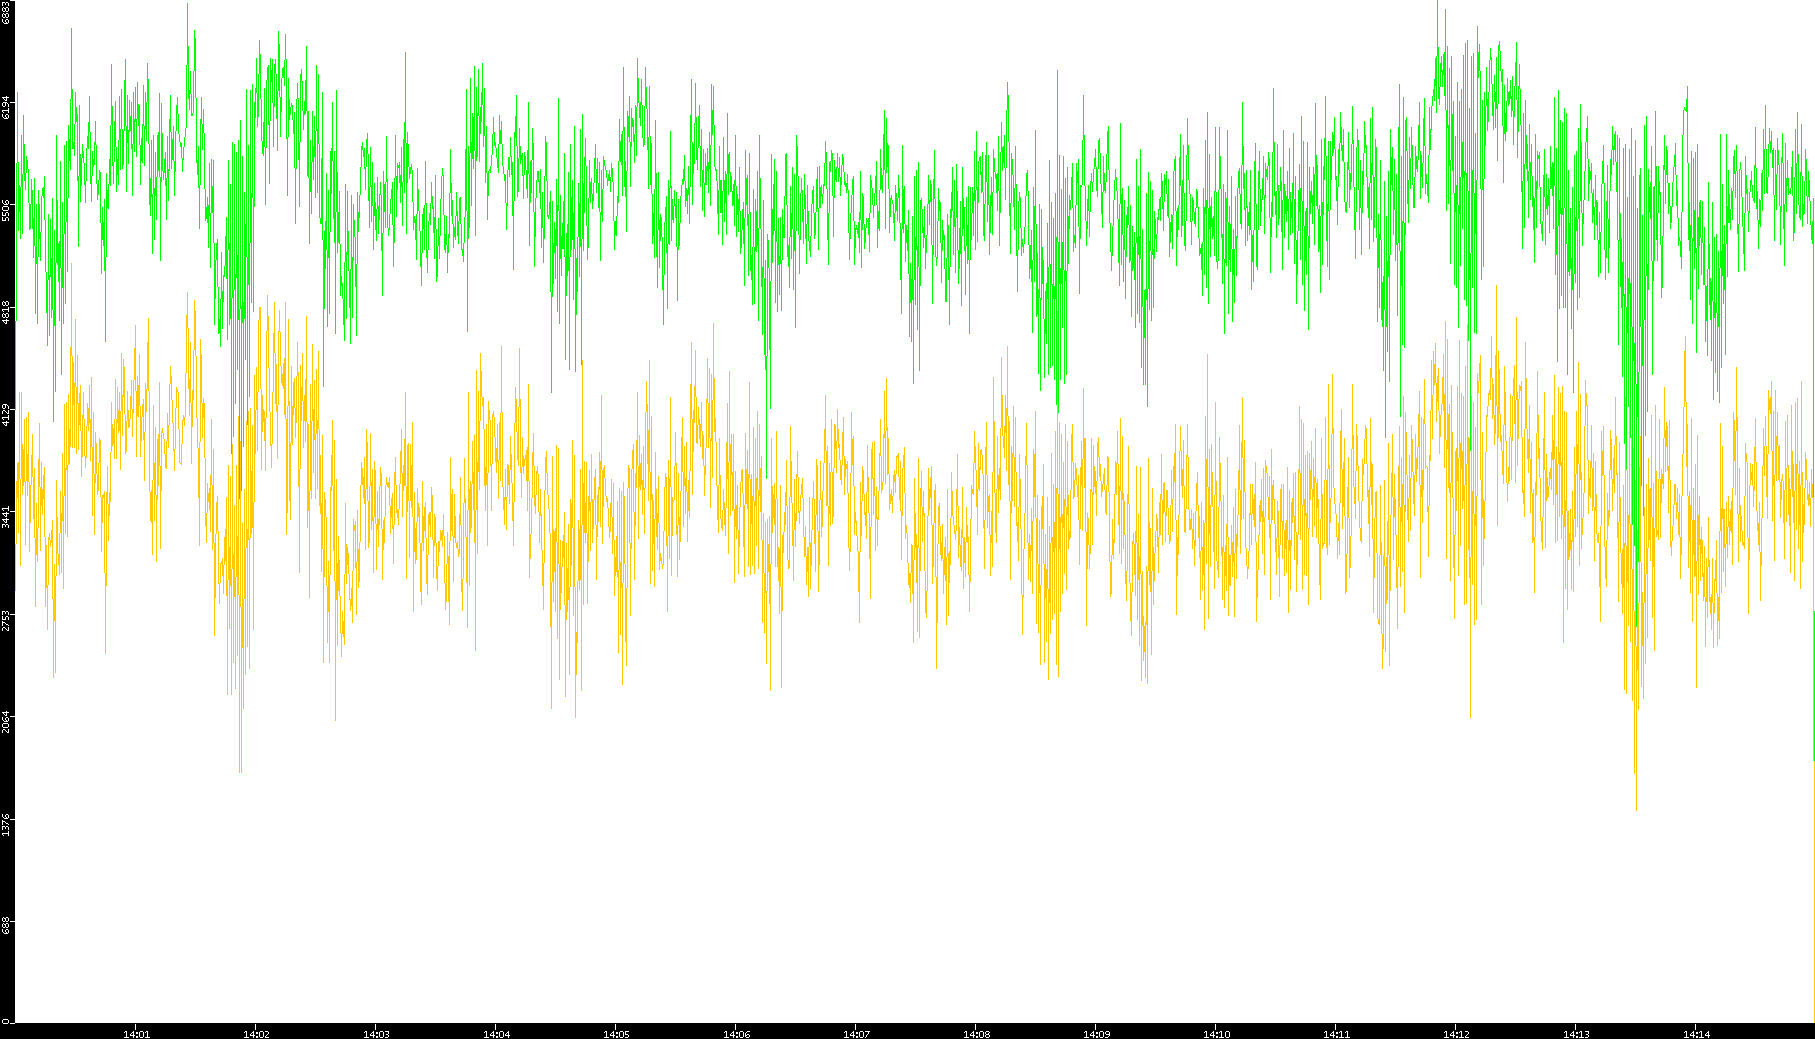Click the 2753 y-axis value label
The width and height of the screenshot is (1815, 1039).
6,620
